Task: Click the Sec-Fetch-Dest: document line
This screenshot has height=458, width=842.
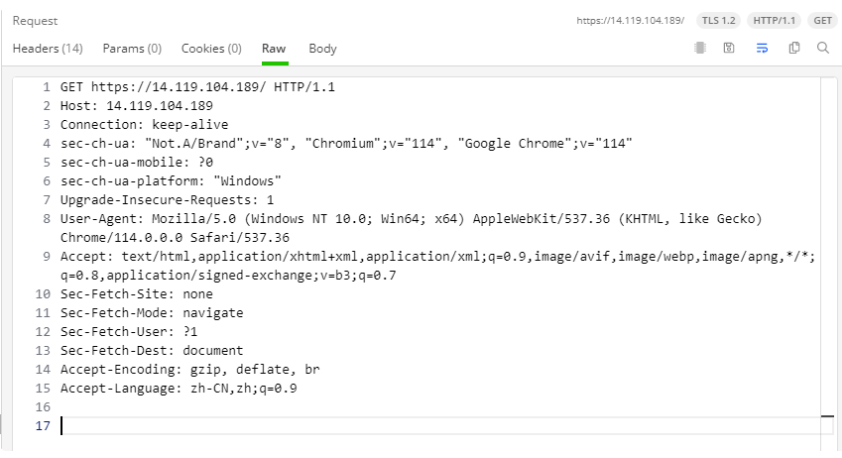Action: (151, 350)
